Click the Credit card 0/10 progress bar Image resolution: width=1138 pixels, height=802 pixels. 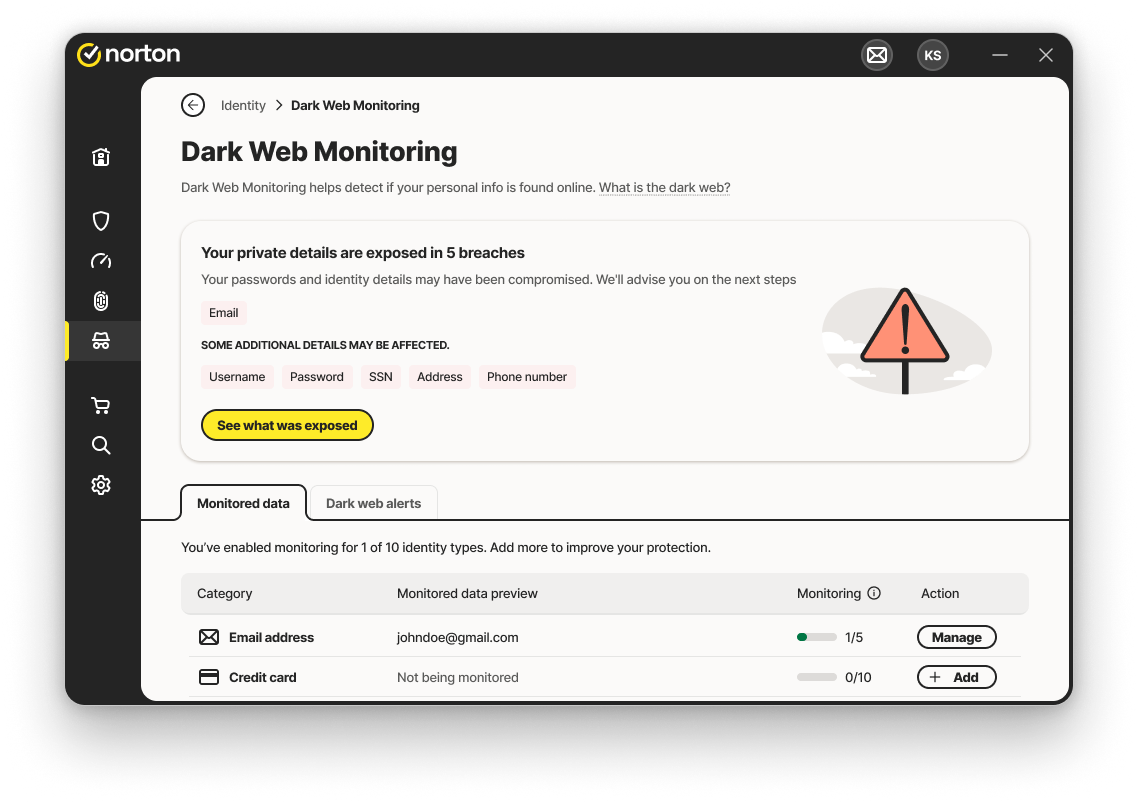(x=816, y=677)
